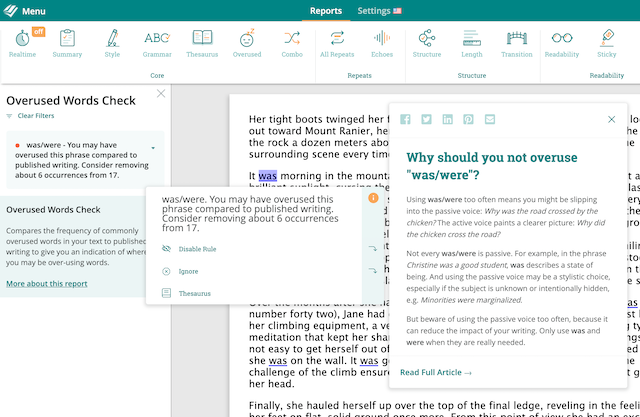Open the Read Full Article link

tap(436, 373)
